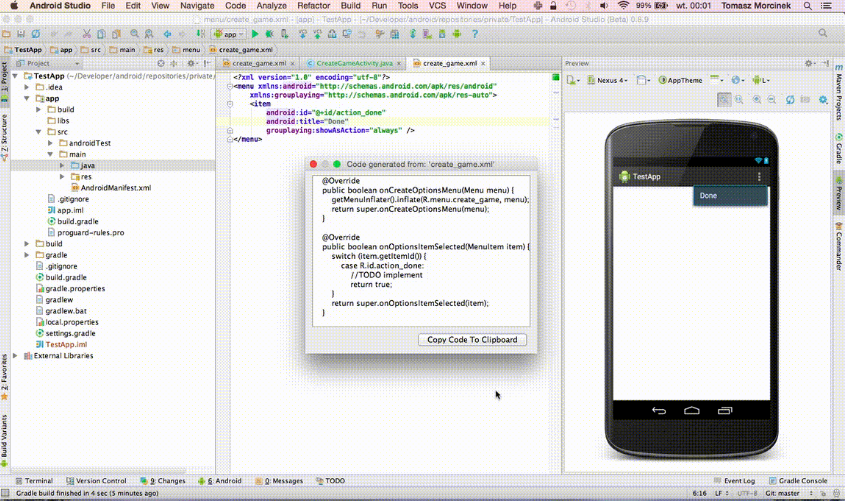847x501 pixels.
Task: Click the Preview zoom in icon
Action: click(x=757, y=99)
